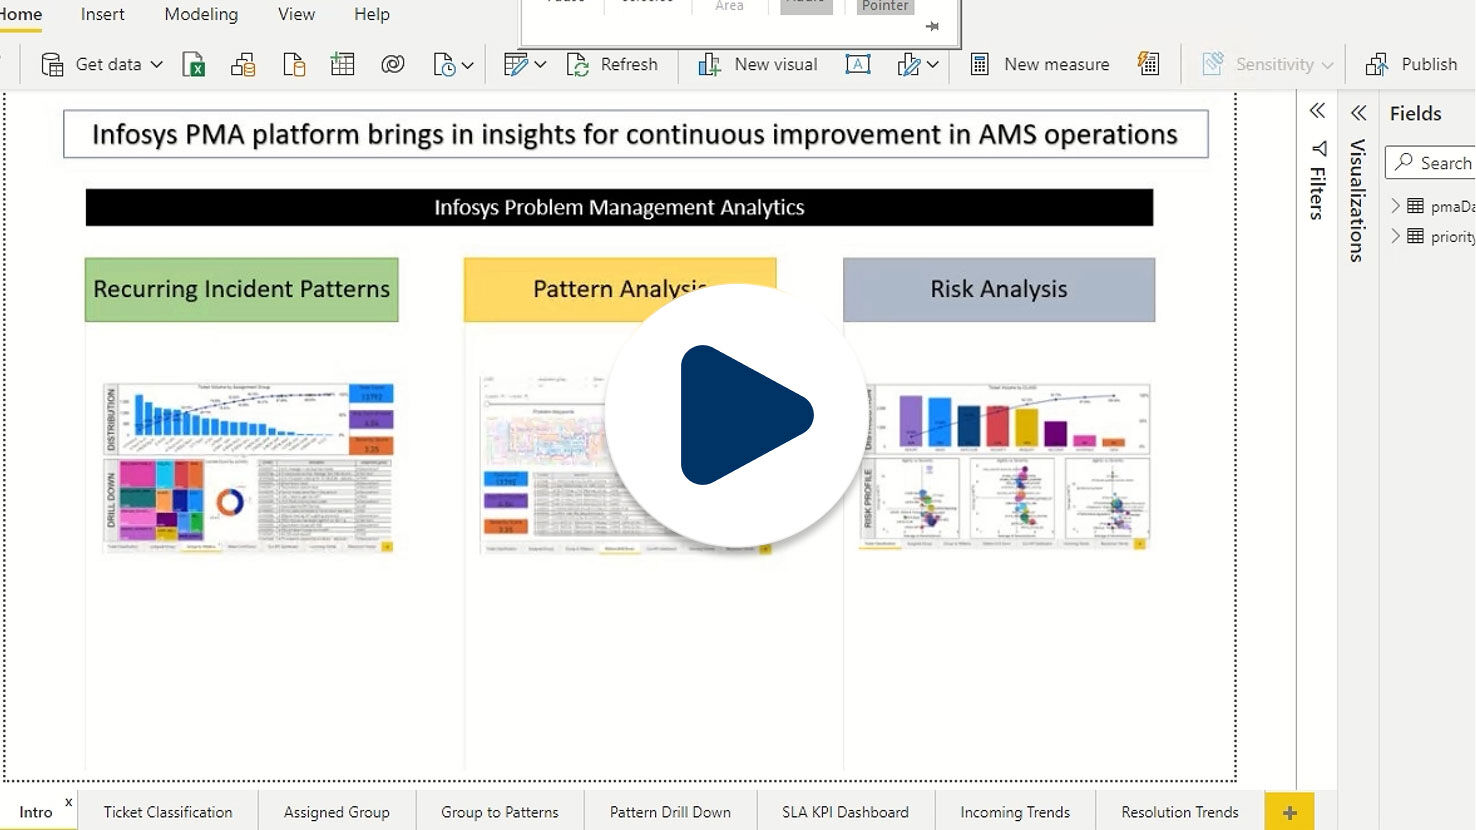Play the video with center play button

click(736, 414)
